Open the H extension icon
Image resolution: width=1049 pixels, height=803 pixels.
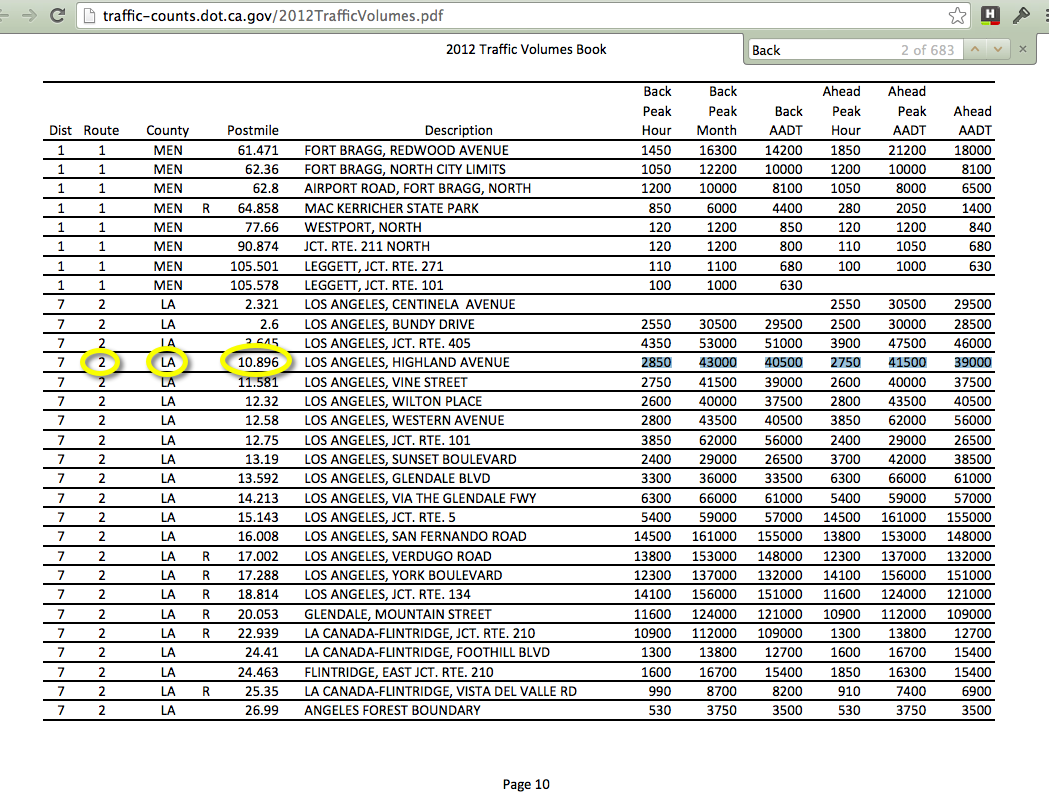(x=989, y=15)
